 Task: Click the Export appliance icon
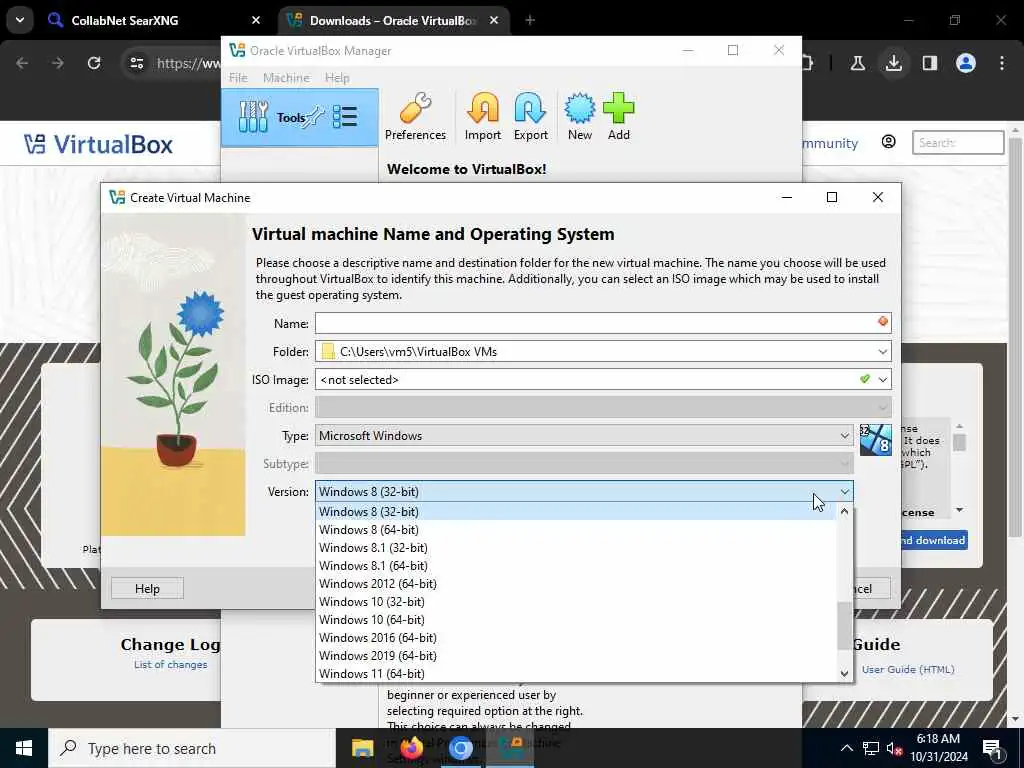tap(530, 117)
